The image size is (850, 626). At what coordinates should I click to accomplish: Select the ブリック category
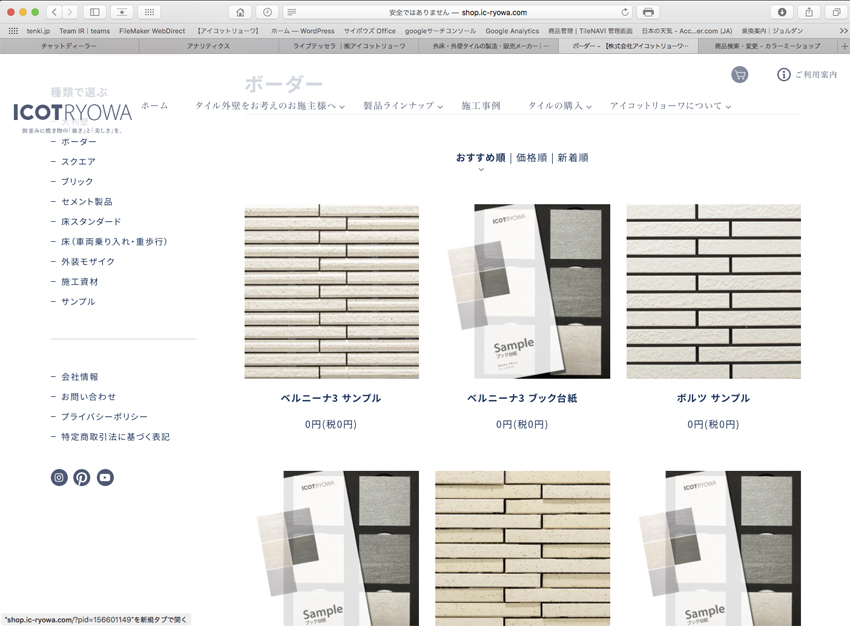[77, 182]
